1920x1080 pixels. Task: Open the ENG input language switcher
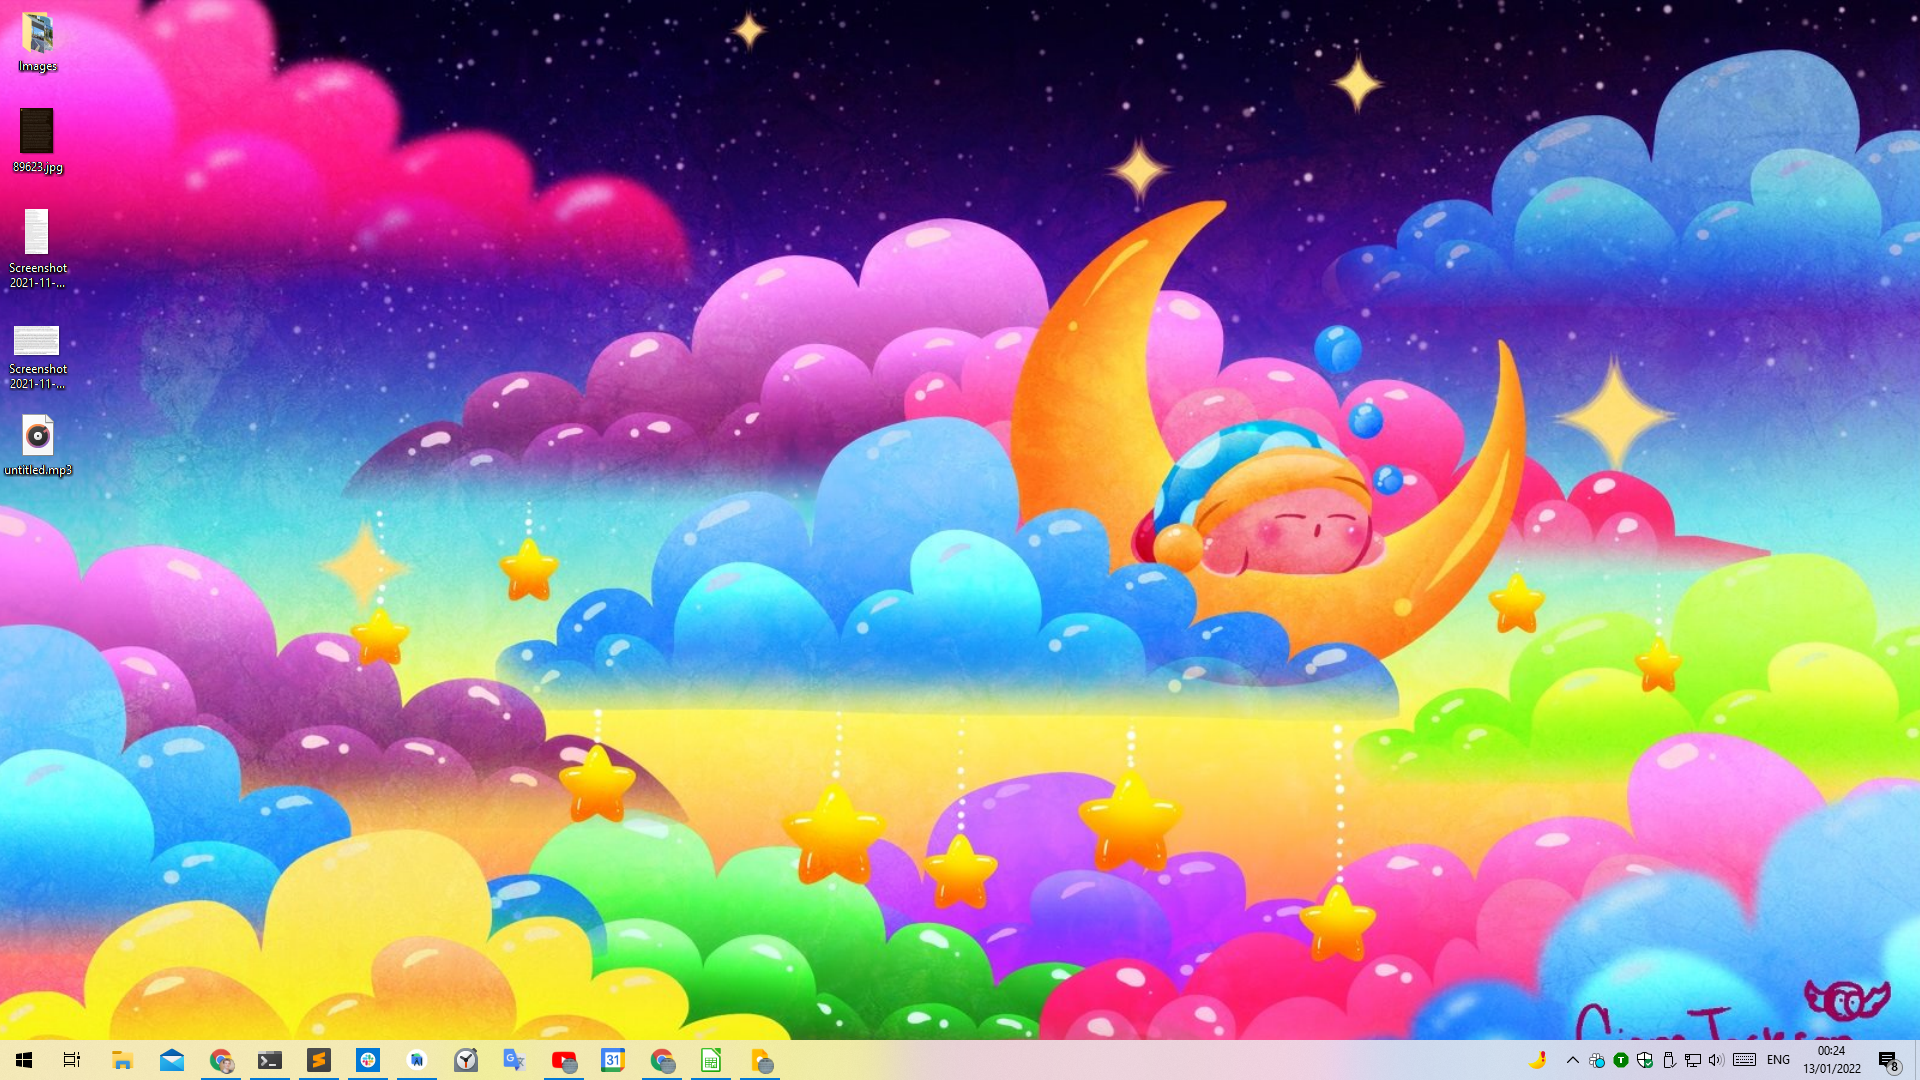(x=1778, y=1060)
